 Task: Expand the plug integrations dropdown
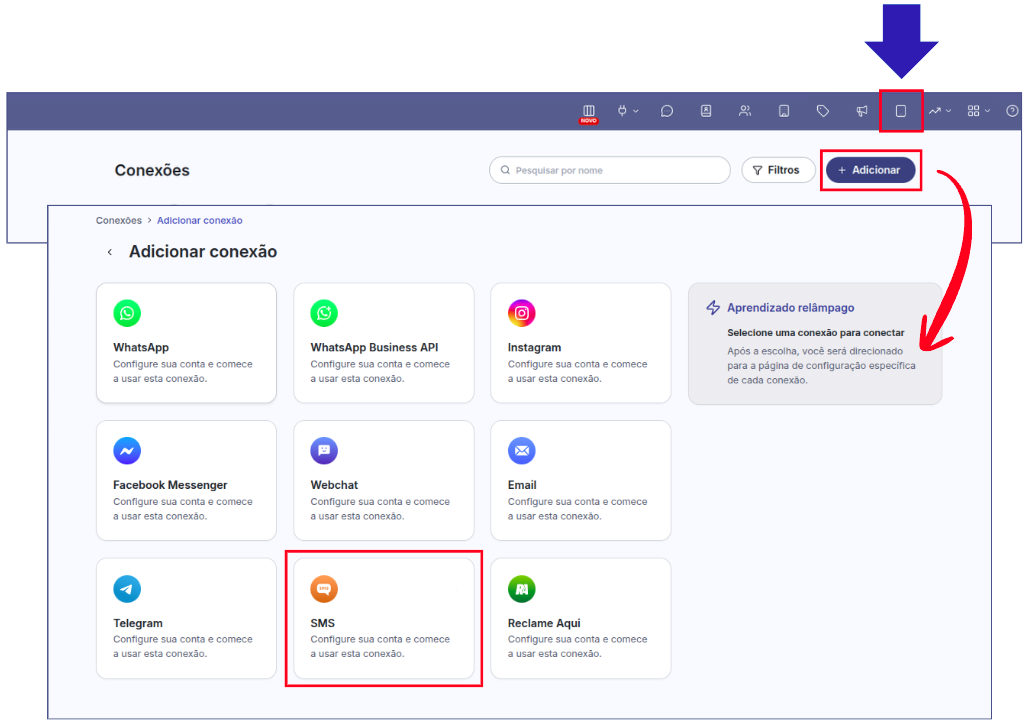click(627, 111)
